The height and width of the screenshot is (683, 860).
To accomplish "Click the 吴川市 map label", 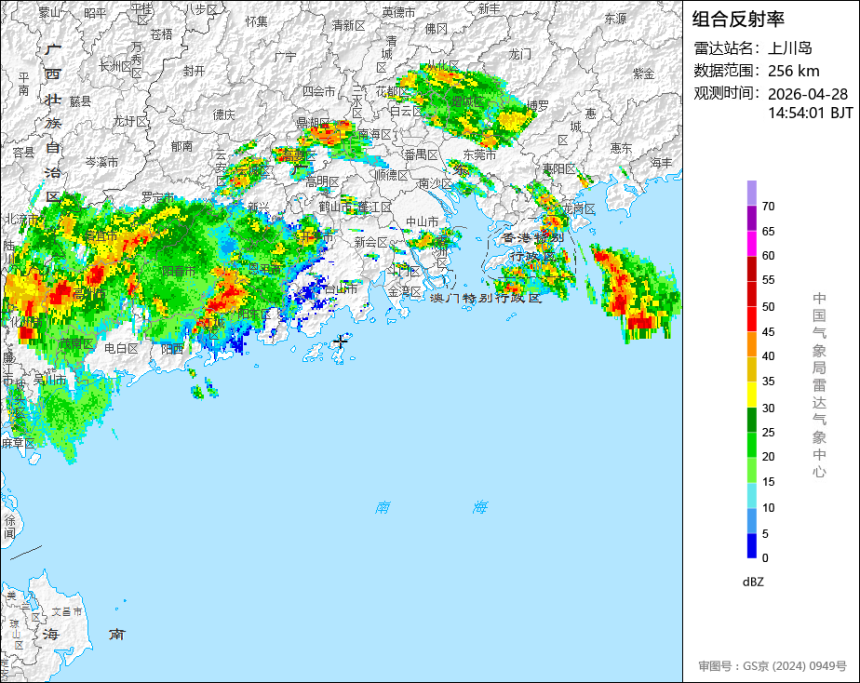I will (x=50, y=379).
